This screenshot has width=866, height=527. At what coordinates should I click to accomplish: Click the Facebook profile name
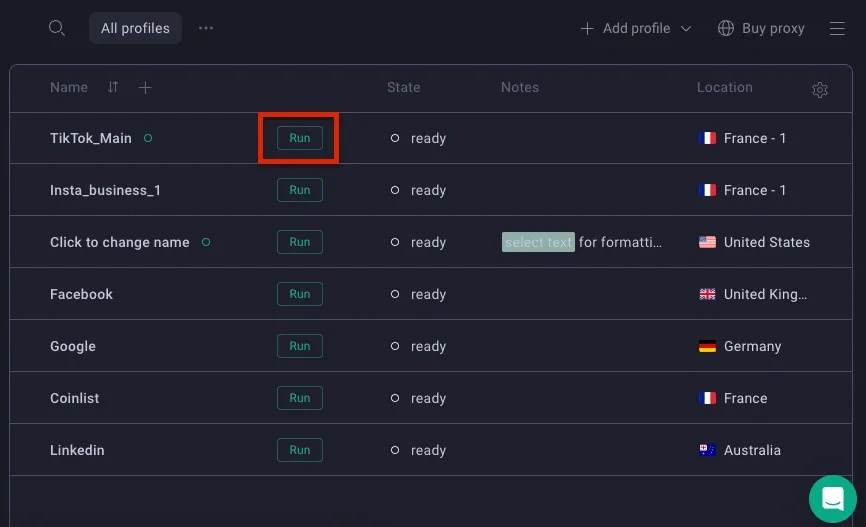click(x=81, y=294)
